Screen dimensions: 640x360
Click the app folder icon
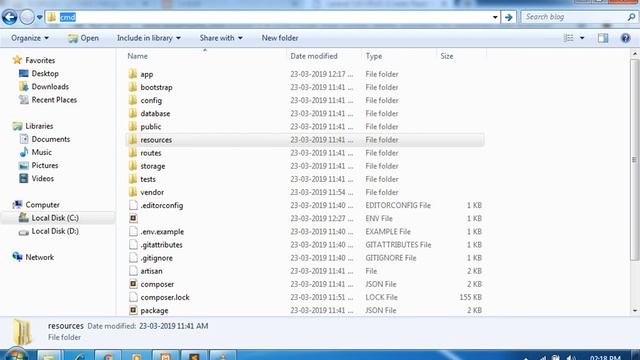click(133, 74)
